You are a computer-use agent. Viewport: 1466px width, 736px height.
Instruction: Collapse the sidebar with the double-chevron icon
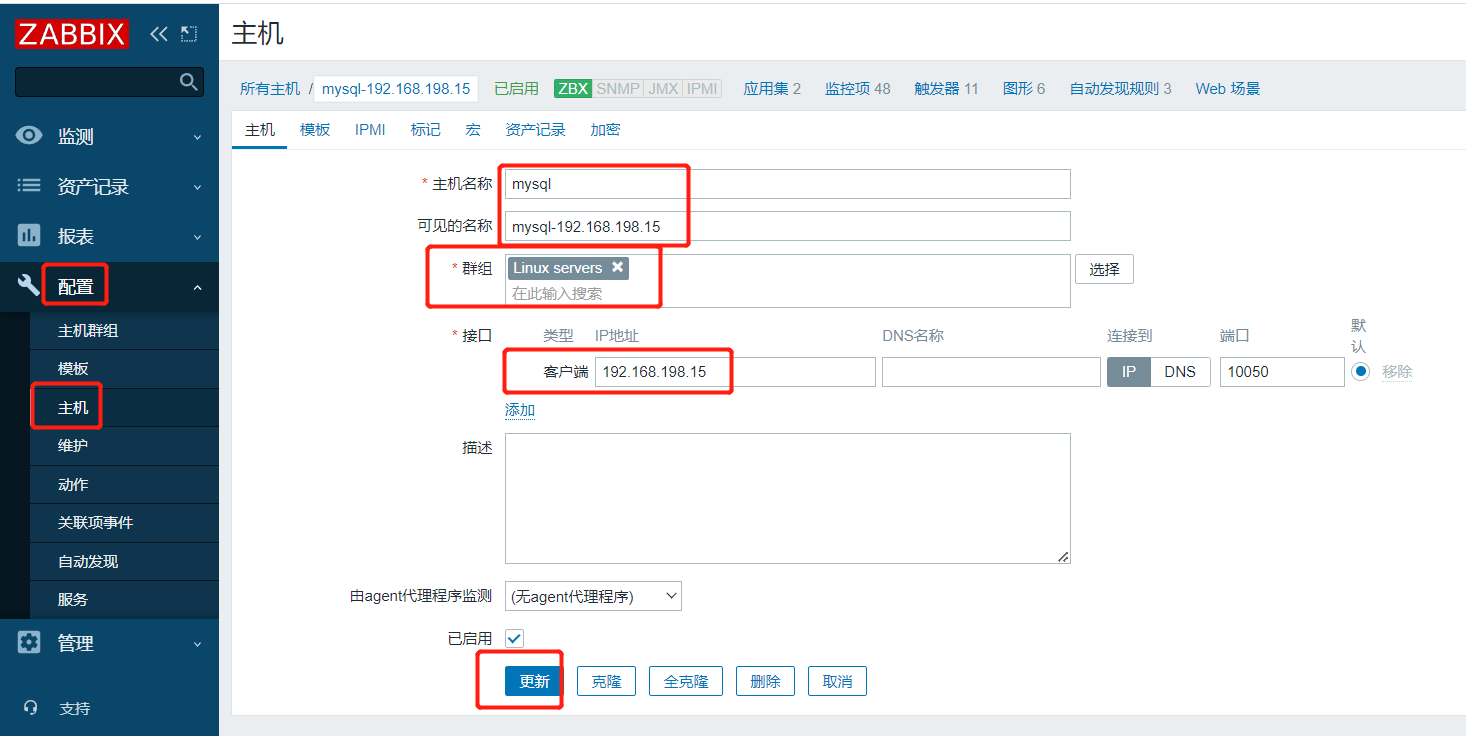coord(158,34)
